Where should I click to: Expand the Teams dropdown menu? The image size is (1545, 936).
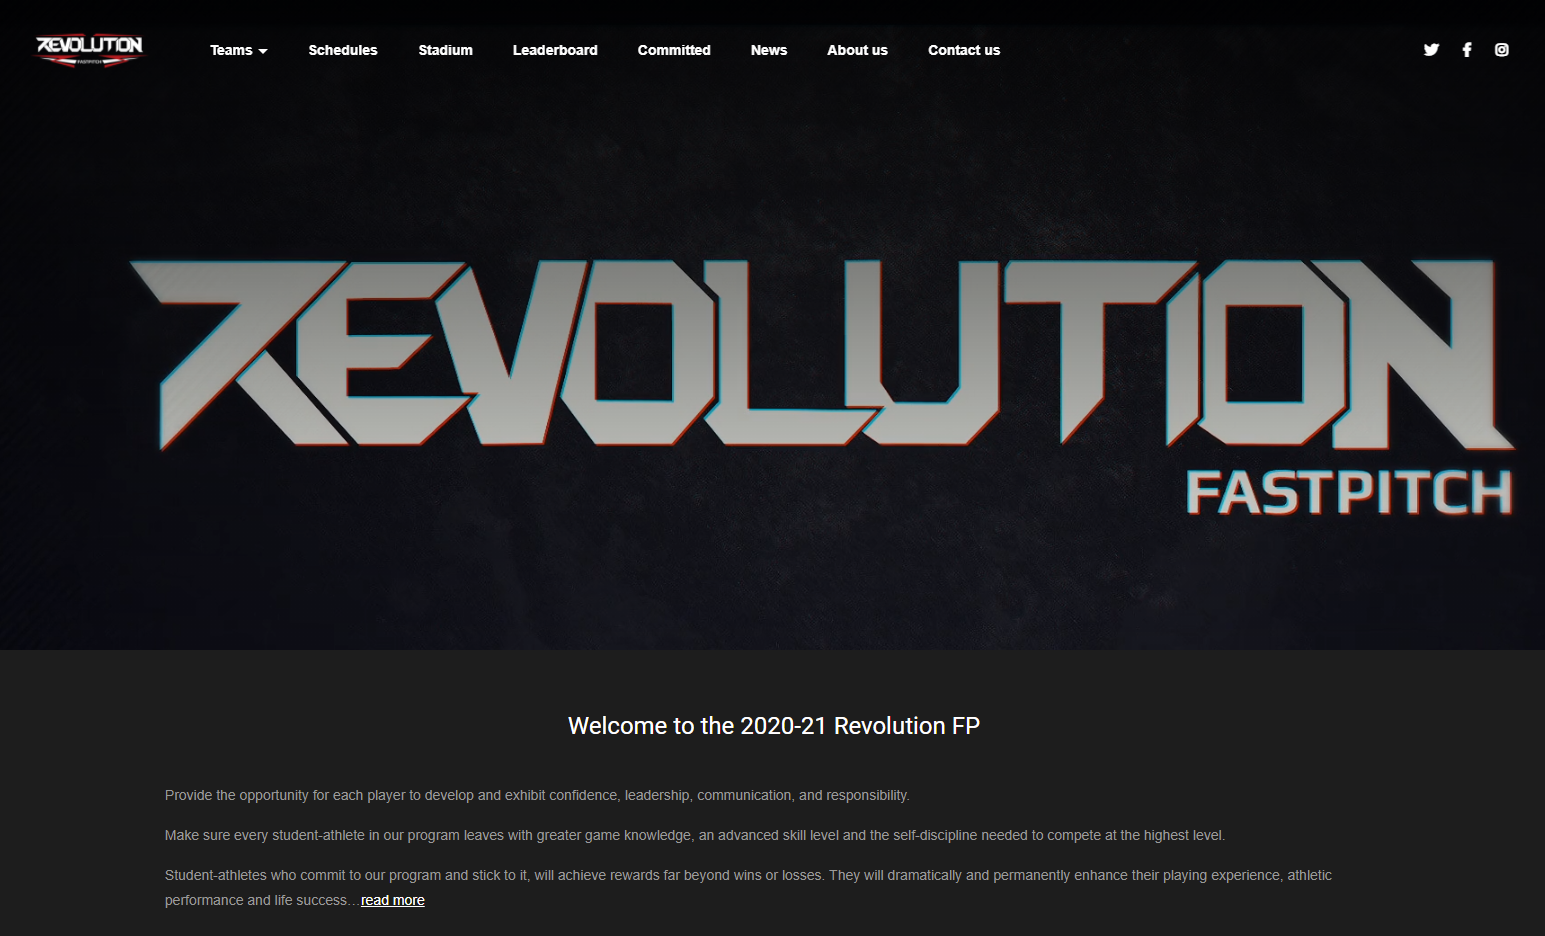pos(238,50)
